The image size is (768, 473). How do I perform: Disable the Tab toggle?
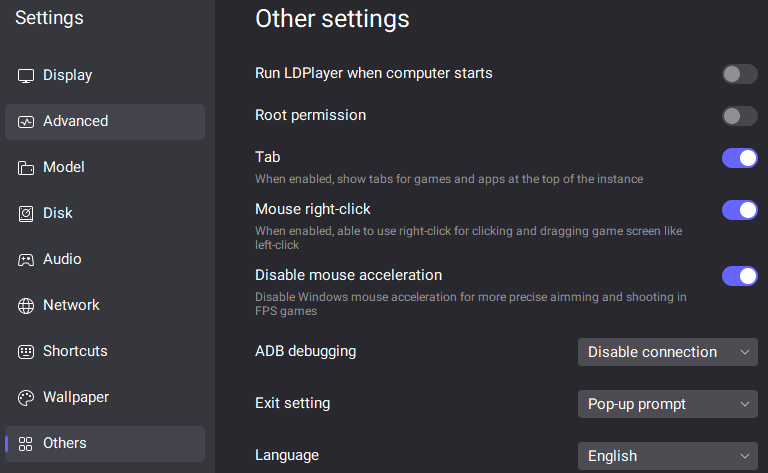pos(740,158)
